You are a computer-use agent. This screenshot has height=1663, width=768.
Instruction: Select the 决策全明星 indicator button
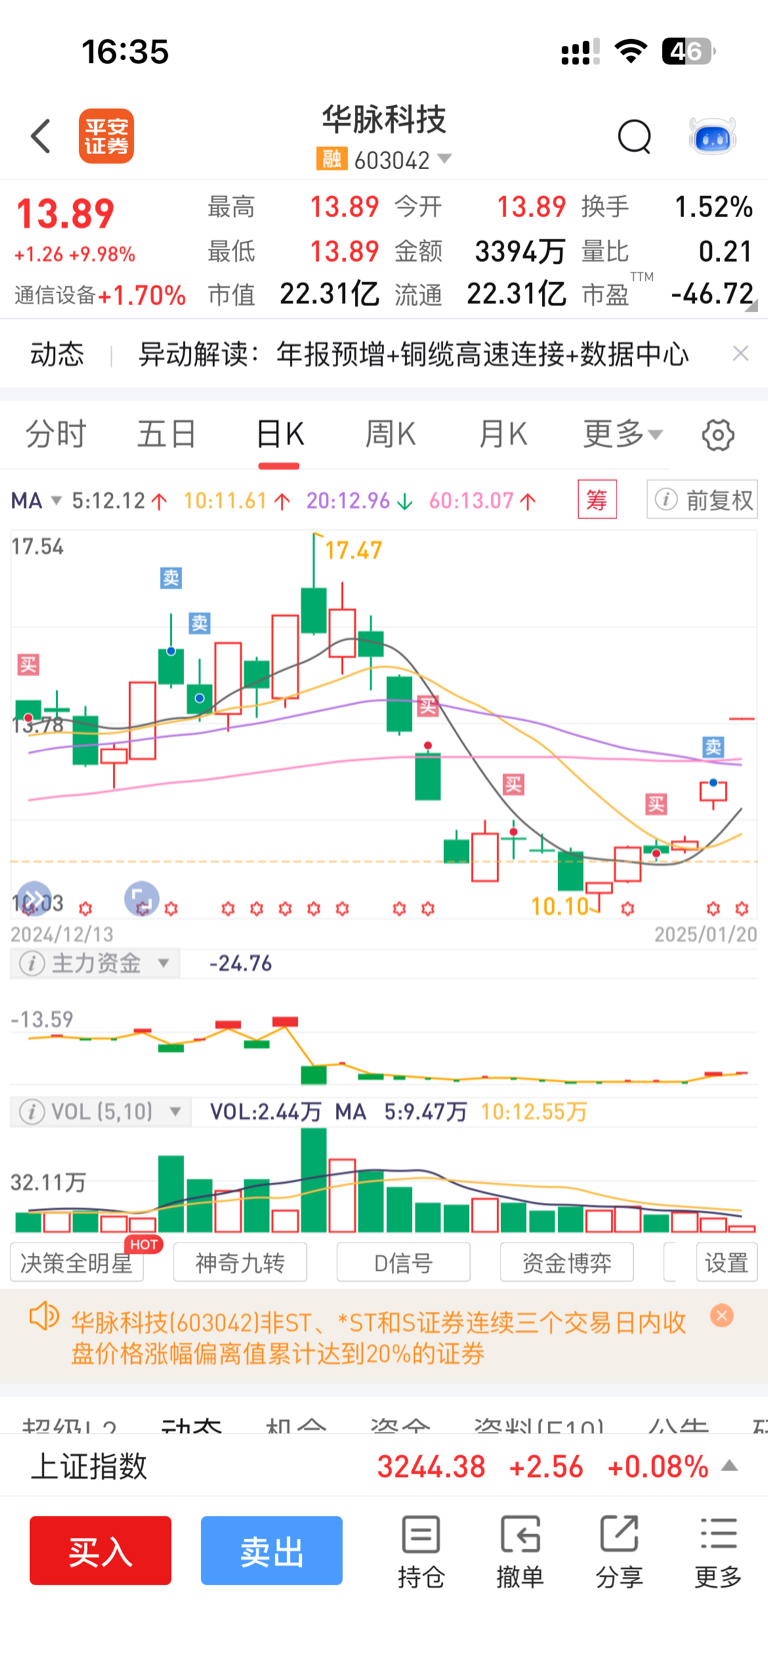pyautogui.click(x=77, y=1263)
